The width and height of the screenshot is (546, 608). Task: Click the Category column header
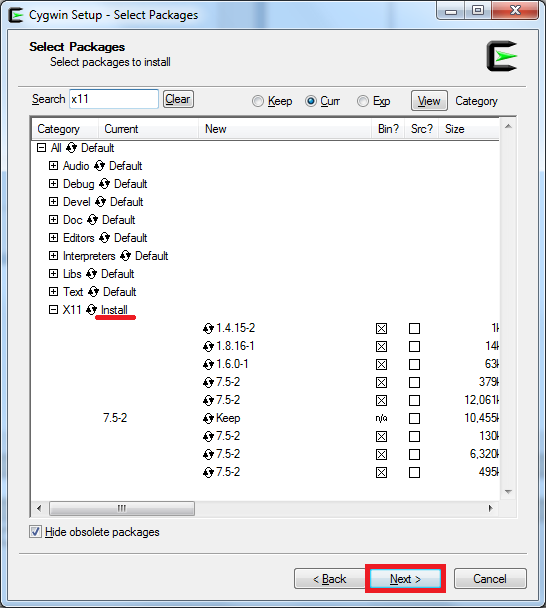[x=65, y=129]
